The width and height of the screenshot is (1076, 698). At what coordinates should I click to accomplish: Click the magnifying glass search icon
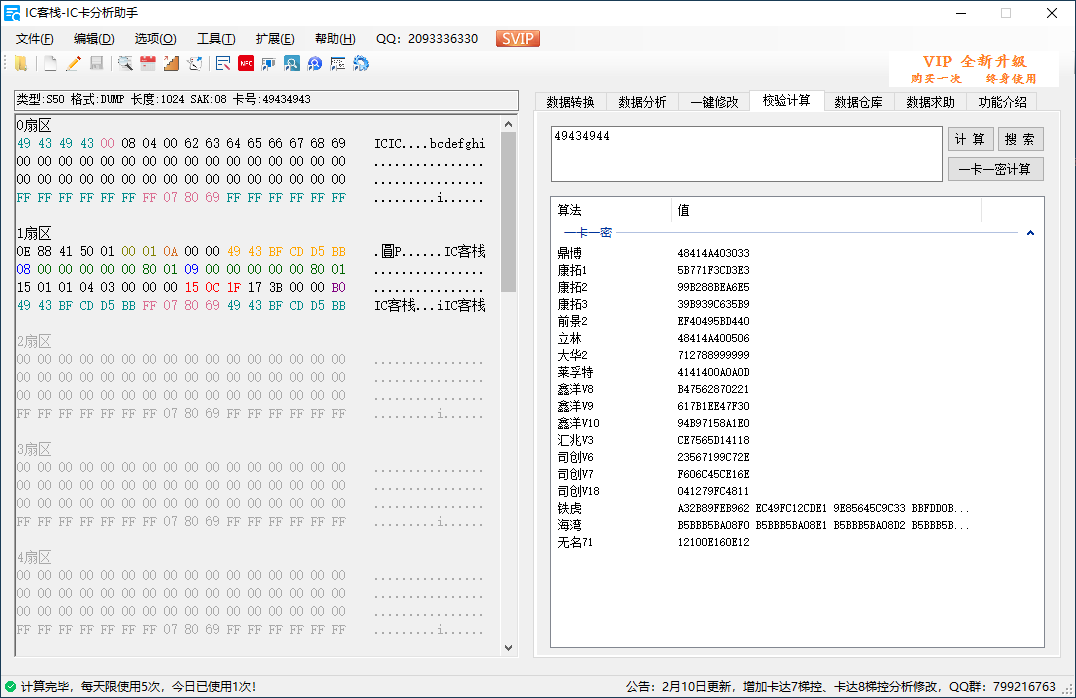[x=125, y=64]
